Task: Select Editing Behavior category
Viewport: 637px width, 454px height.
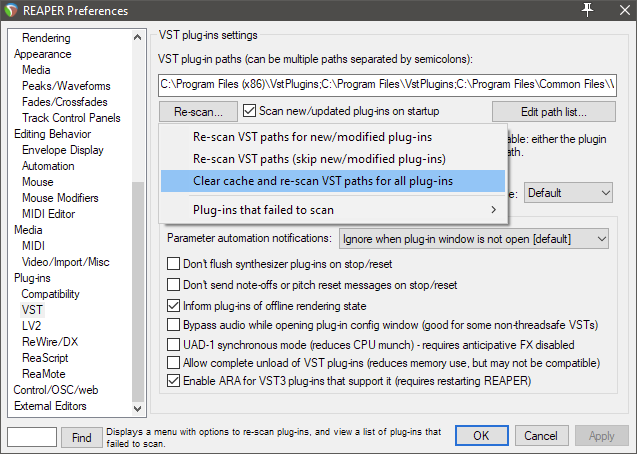Action: tap(52, 134)
